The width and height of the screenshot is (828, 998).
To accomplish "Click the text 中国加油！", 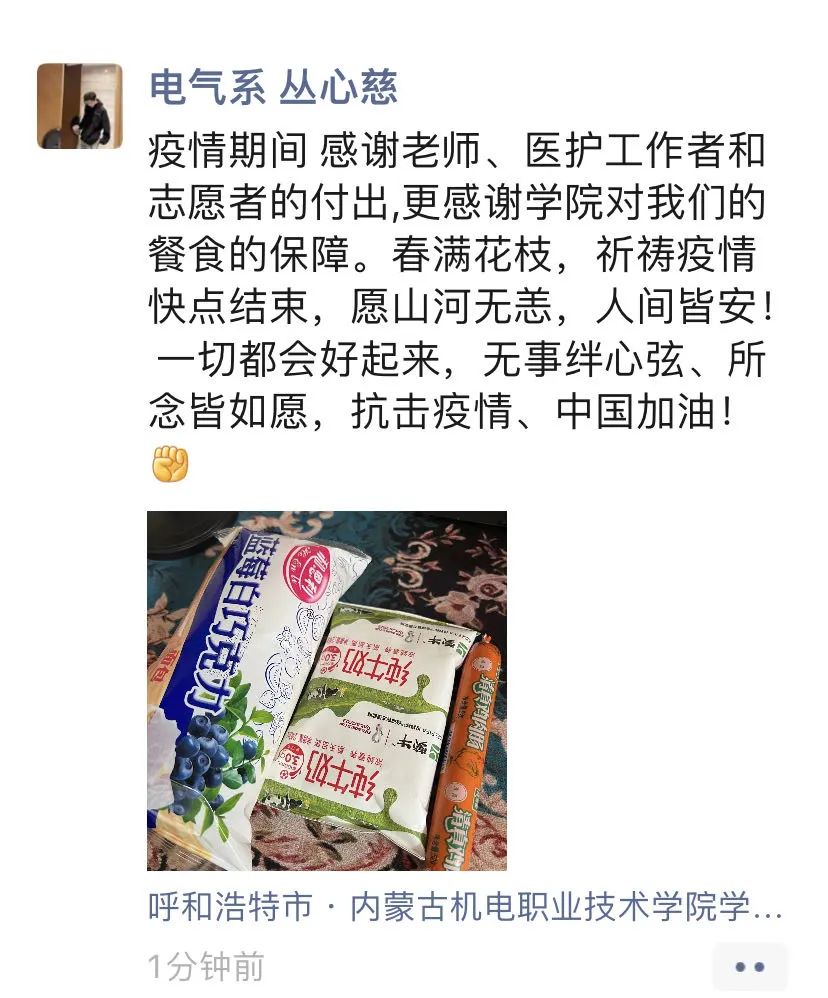I will pyautogui.click(x=645, y=412).
